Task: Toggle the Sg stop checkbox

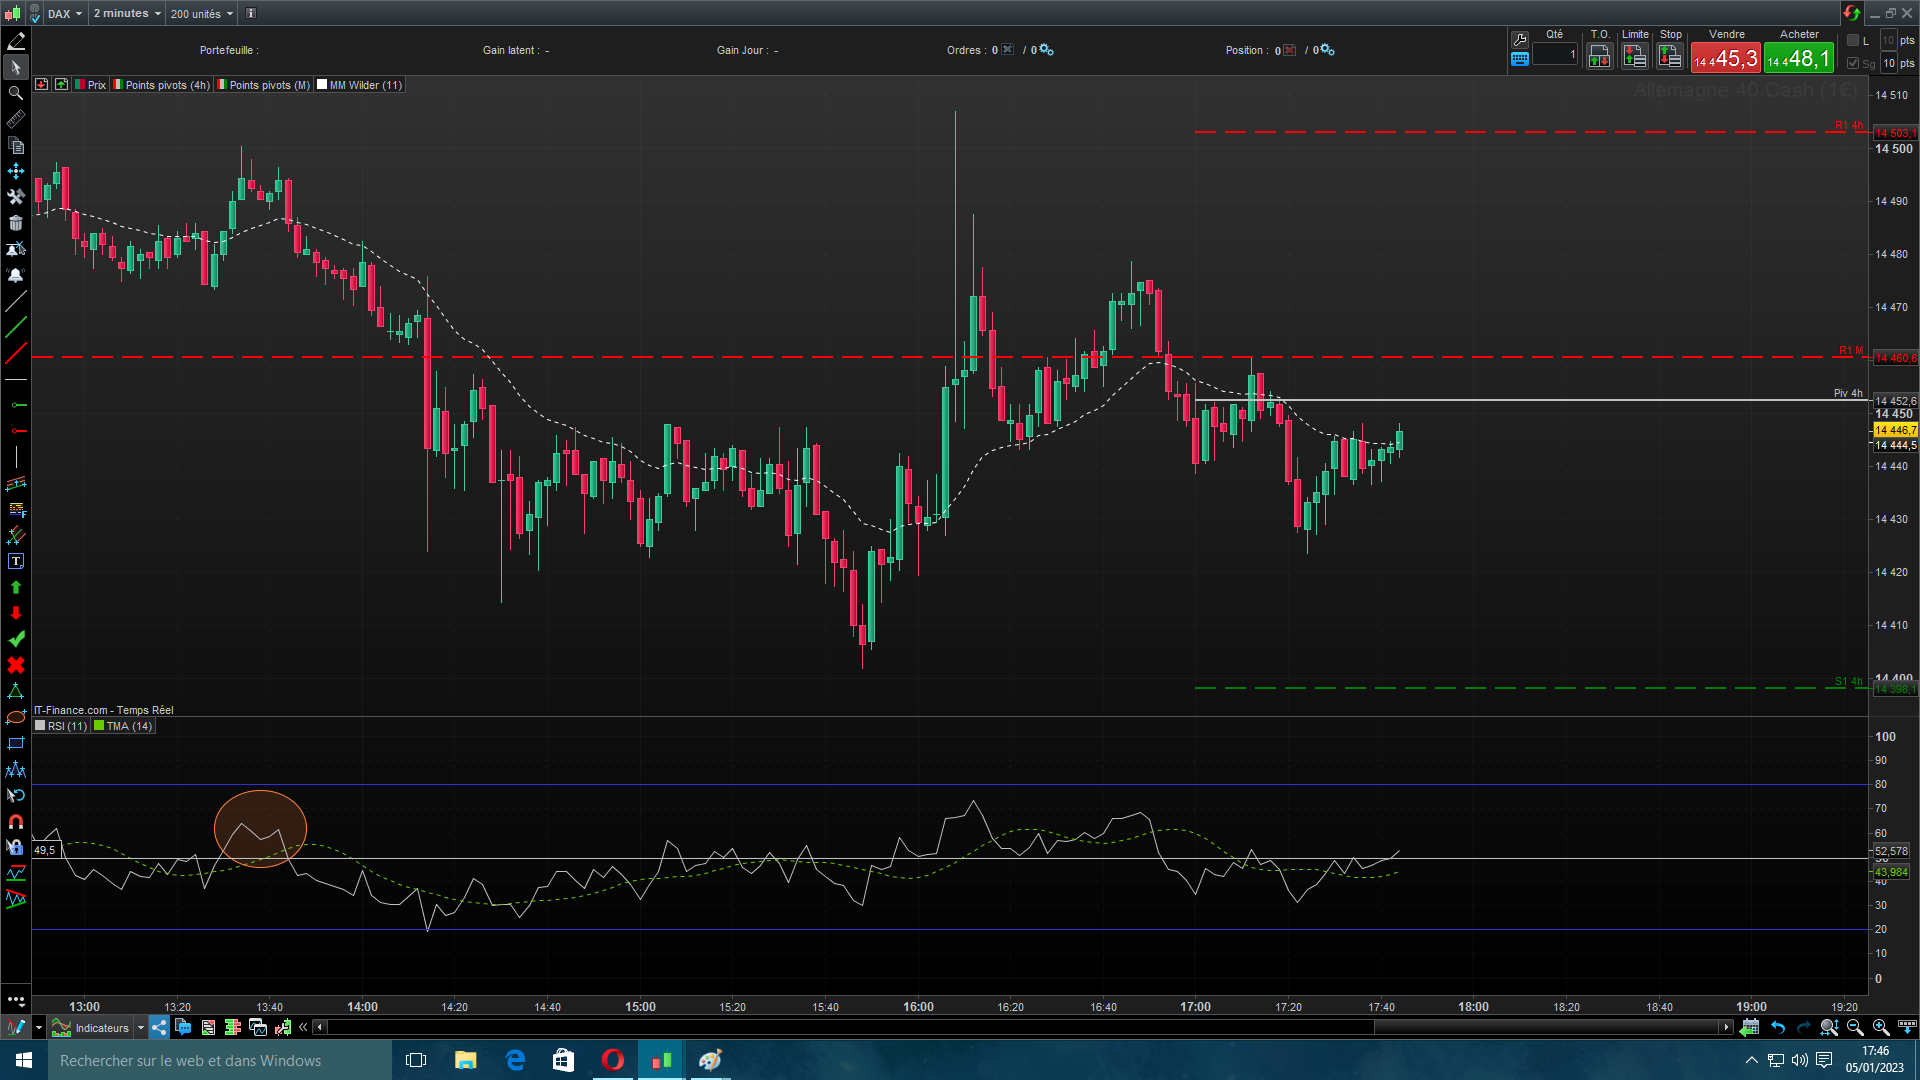Action: tap(1853, 63)
